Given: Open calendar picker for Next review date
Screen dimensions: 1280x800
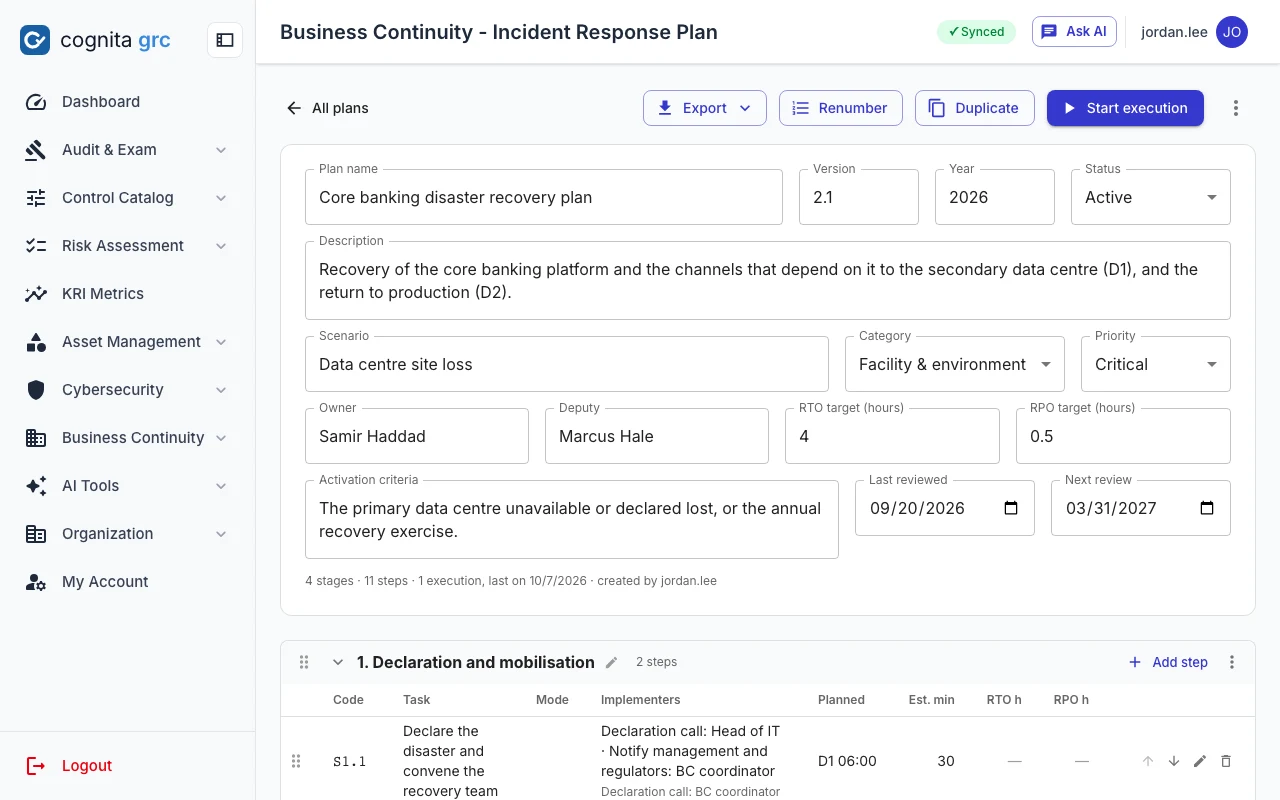Looking at the screenshot, I should 1207,508.
